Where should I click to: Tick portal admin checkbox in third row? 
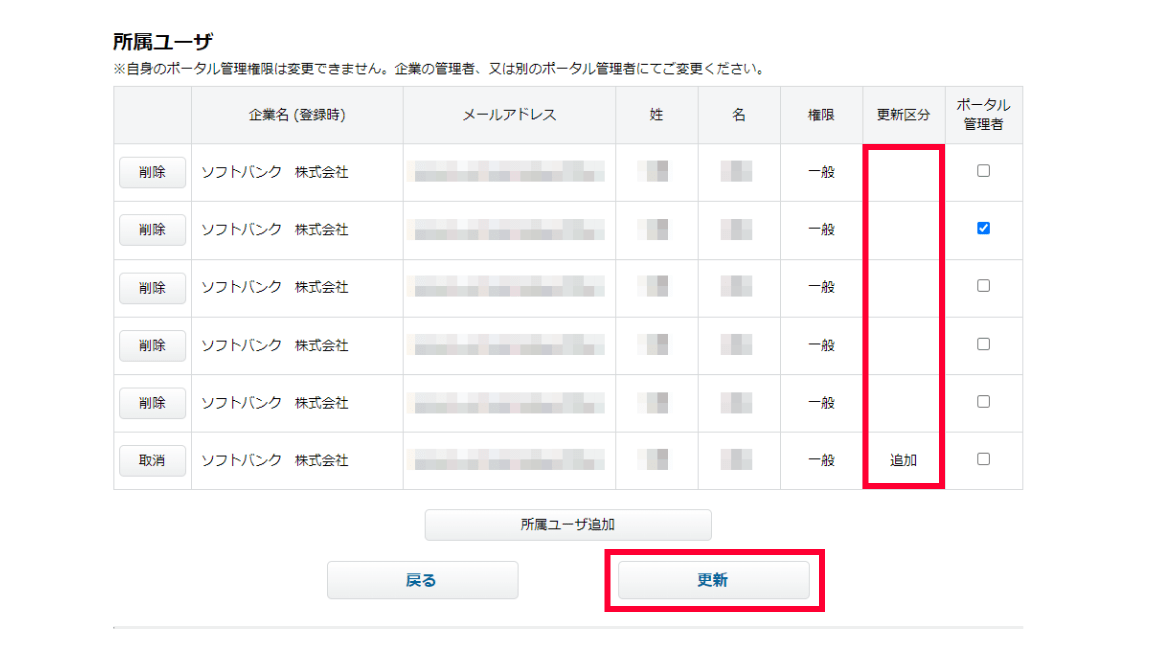(x=983, y=286)
